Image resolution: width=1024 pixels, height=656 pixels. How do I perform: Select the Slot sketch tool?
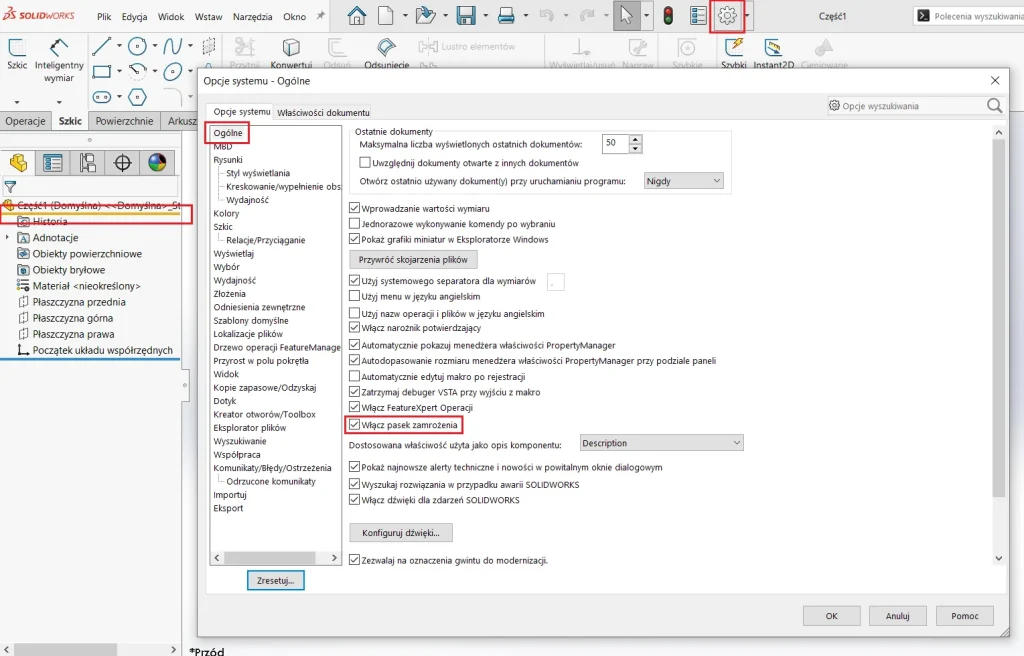point(102,97)
